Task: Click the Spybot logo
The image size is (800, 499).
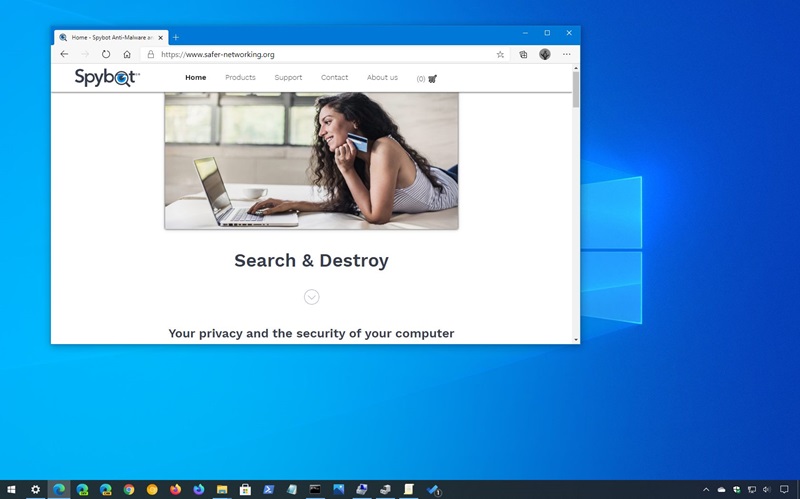Action: click(x=107, y=78)
